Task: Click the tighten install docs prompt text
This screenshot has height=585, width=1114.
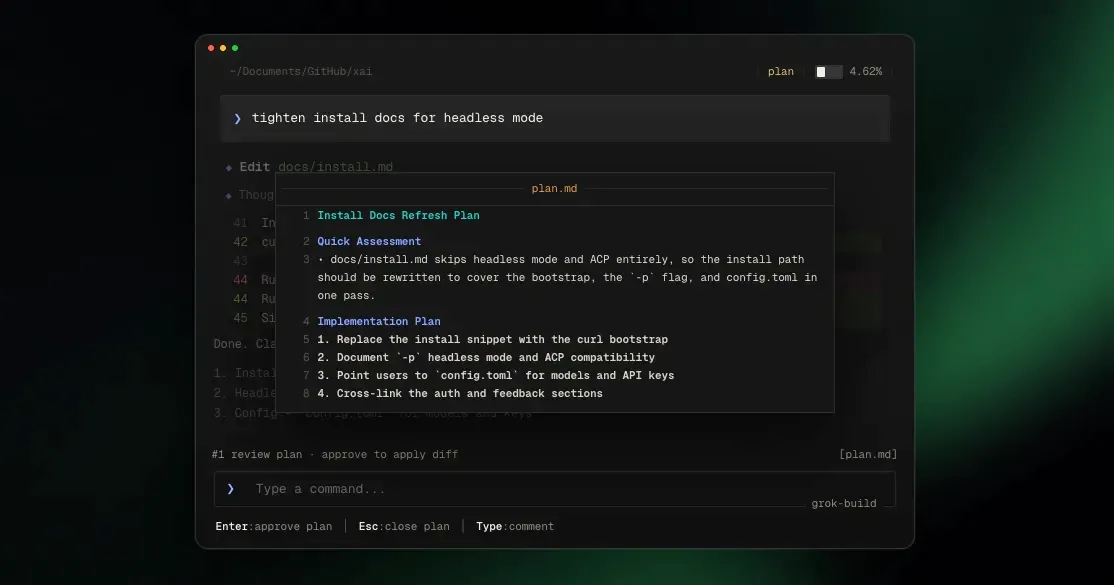Action: point(397,118)
